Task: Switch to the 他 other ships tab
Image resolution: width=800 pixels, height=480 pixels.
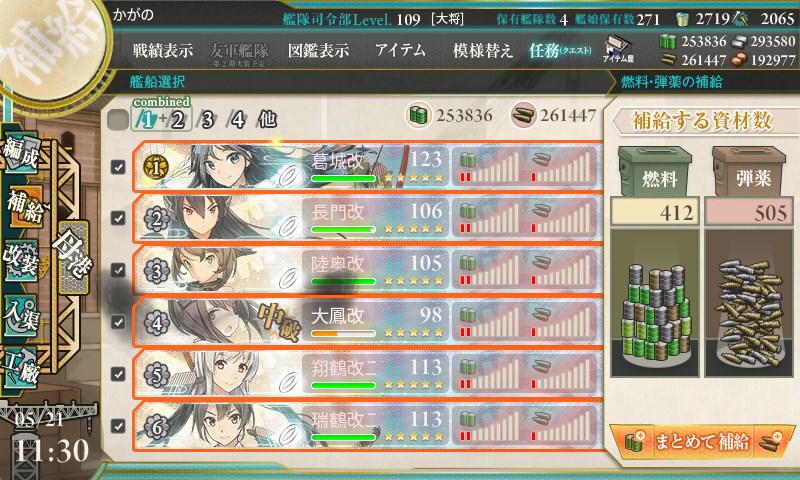Action: click(267, 120)
